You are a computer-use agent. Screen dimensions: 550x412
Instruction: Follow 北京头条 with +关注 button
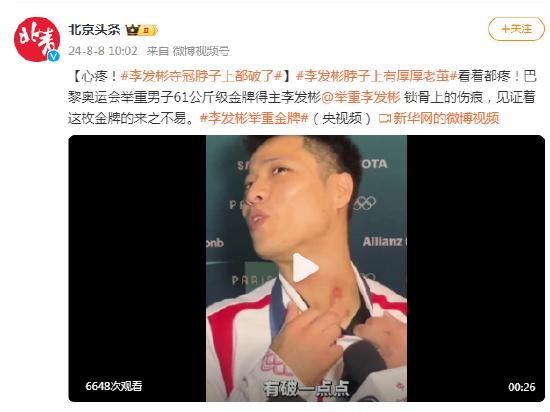click(x=516, y=29)
